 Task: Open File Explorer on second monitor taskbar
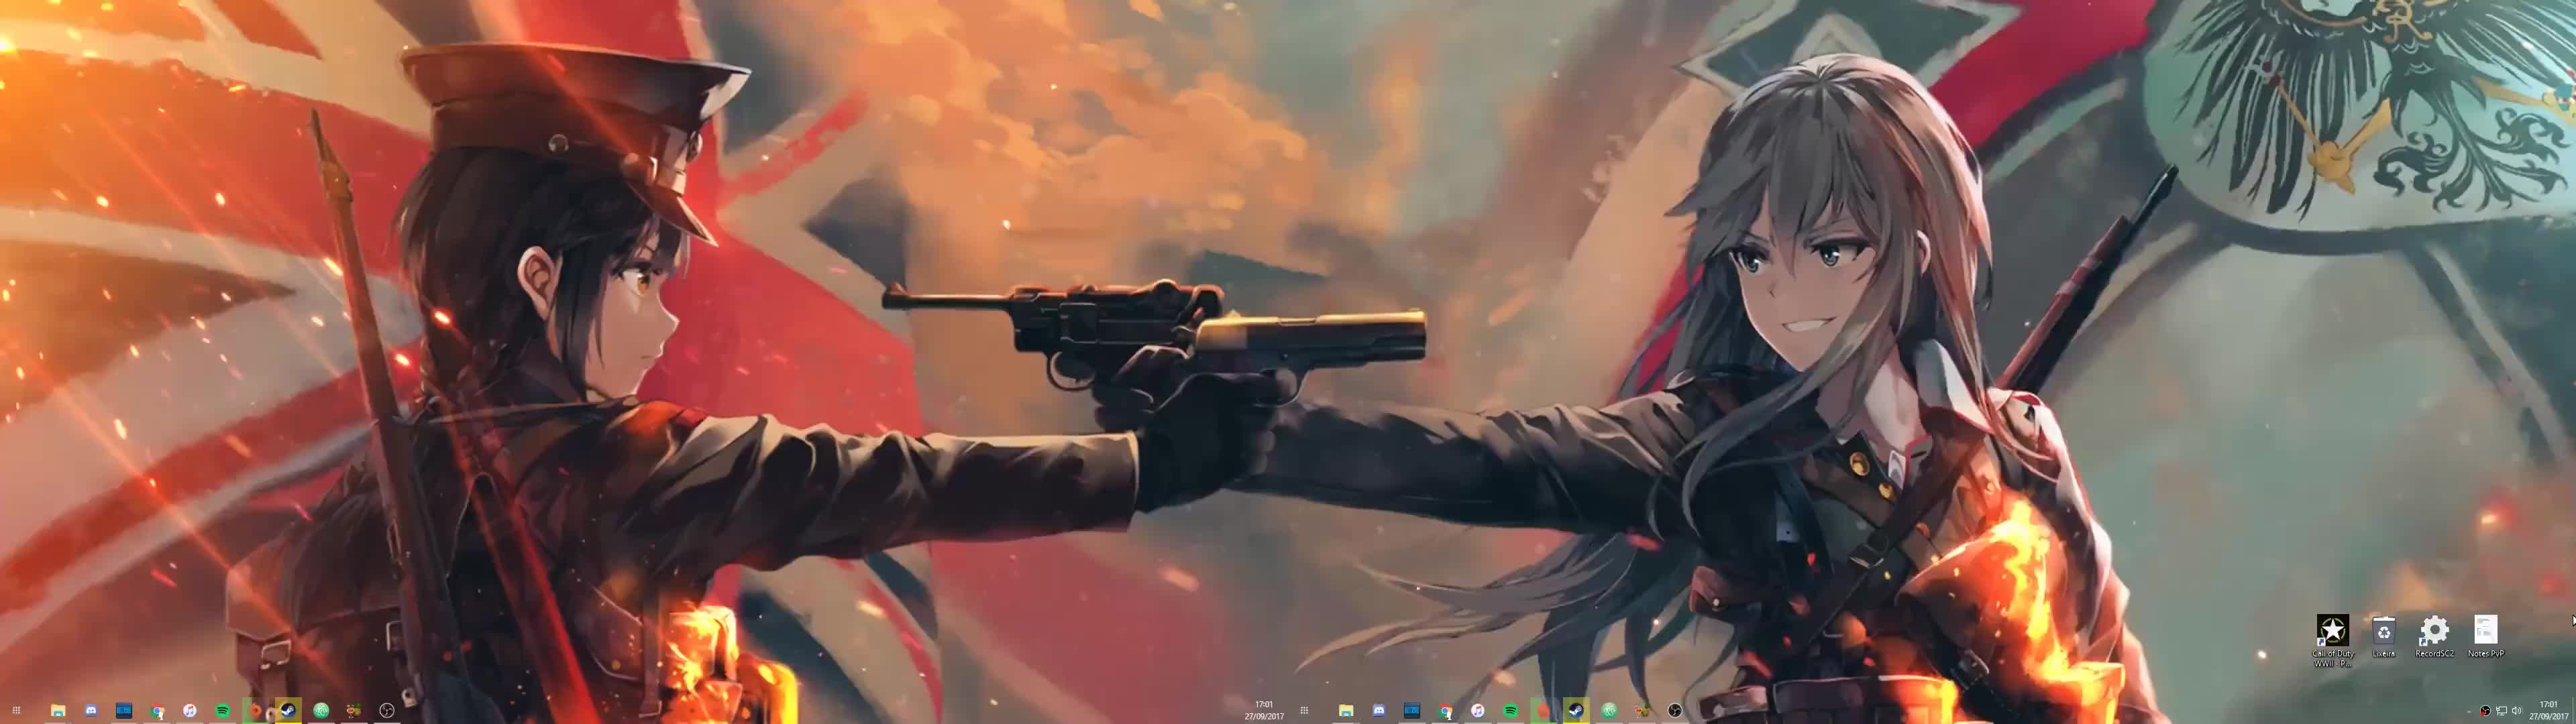(1346, 710)
